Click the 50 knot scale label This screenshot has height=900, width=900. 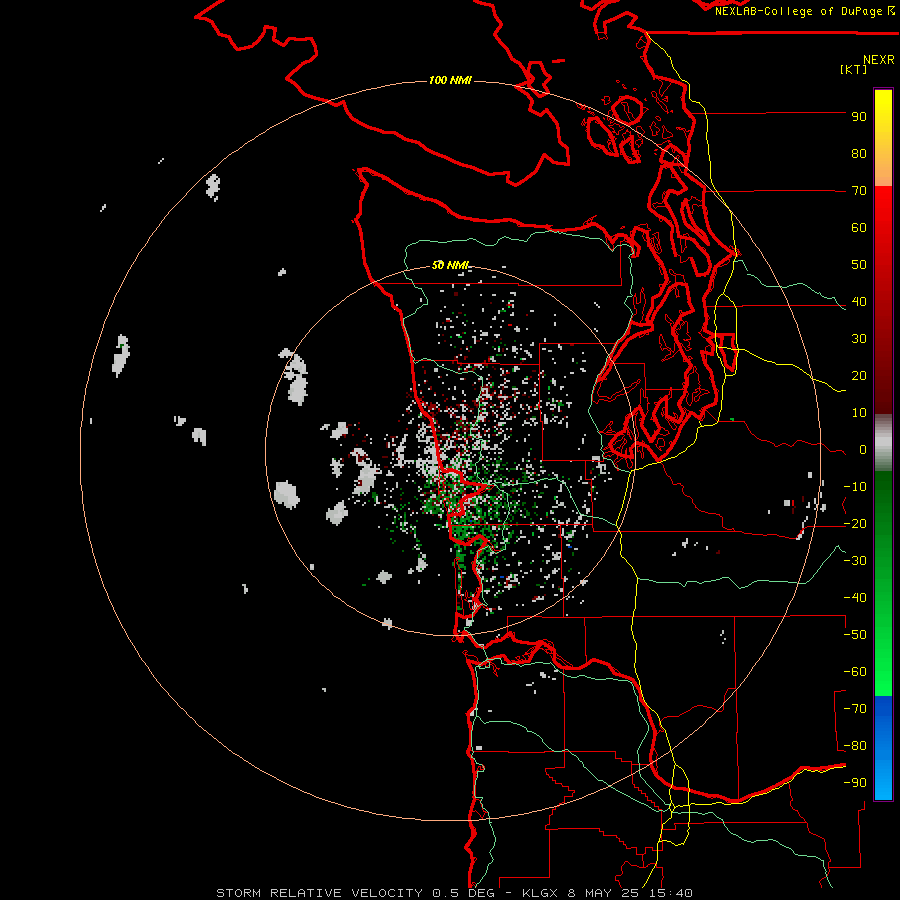[x=859, y=265]
